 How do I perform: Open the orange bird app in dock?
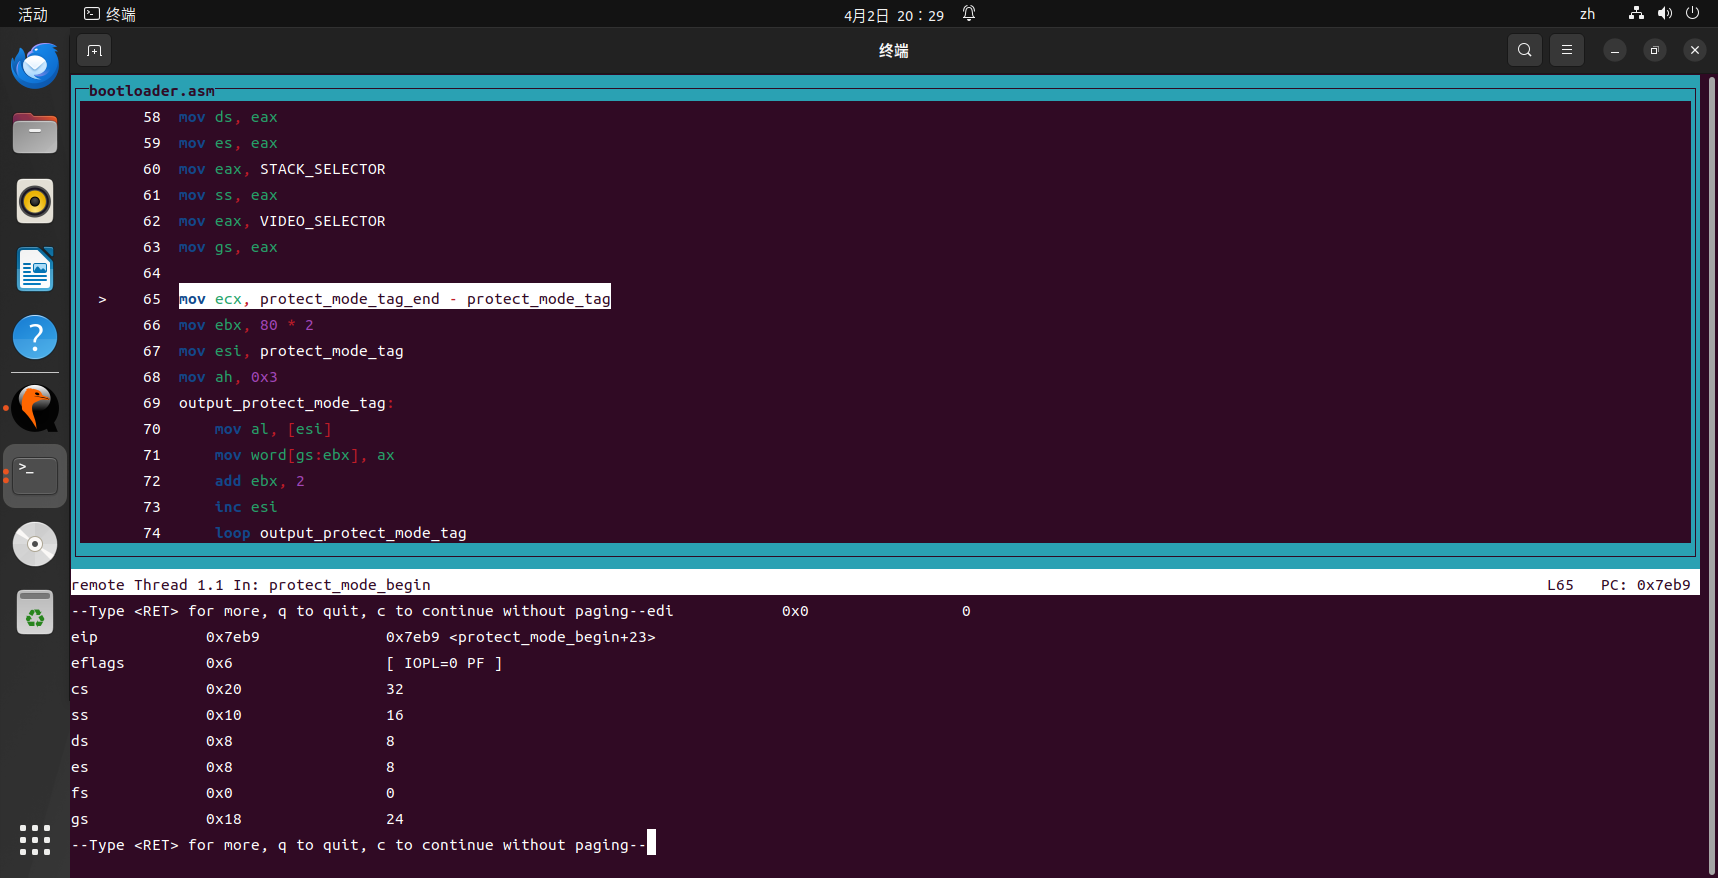35,408
